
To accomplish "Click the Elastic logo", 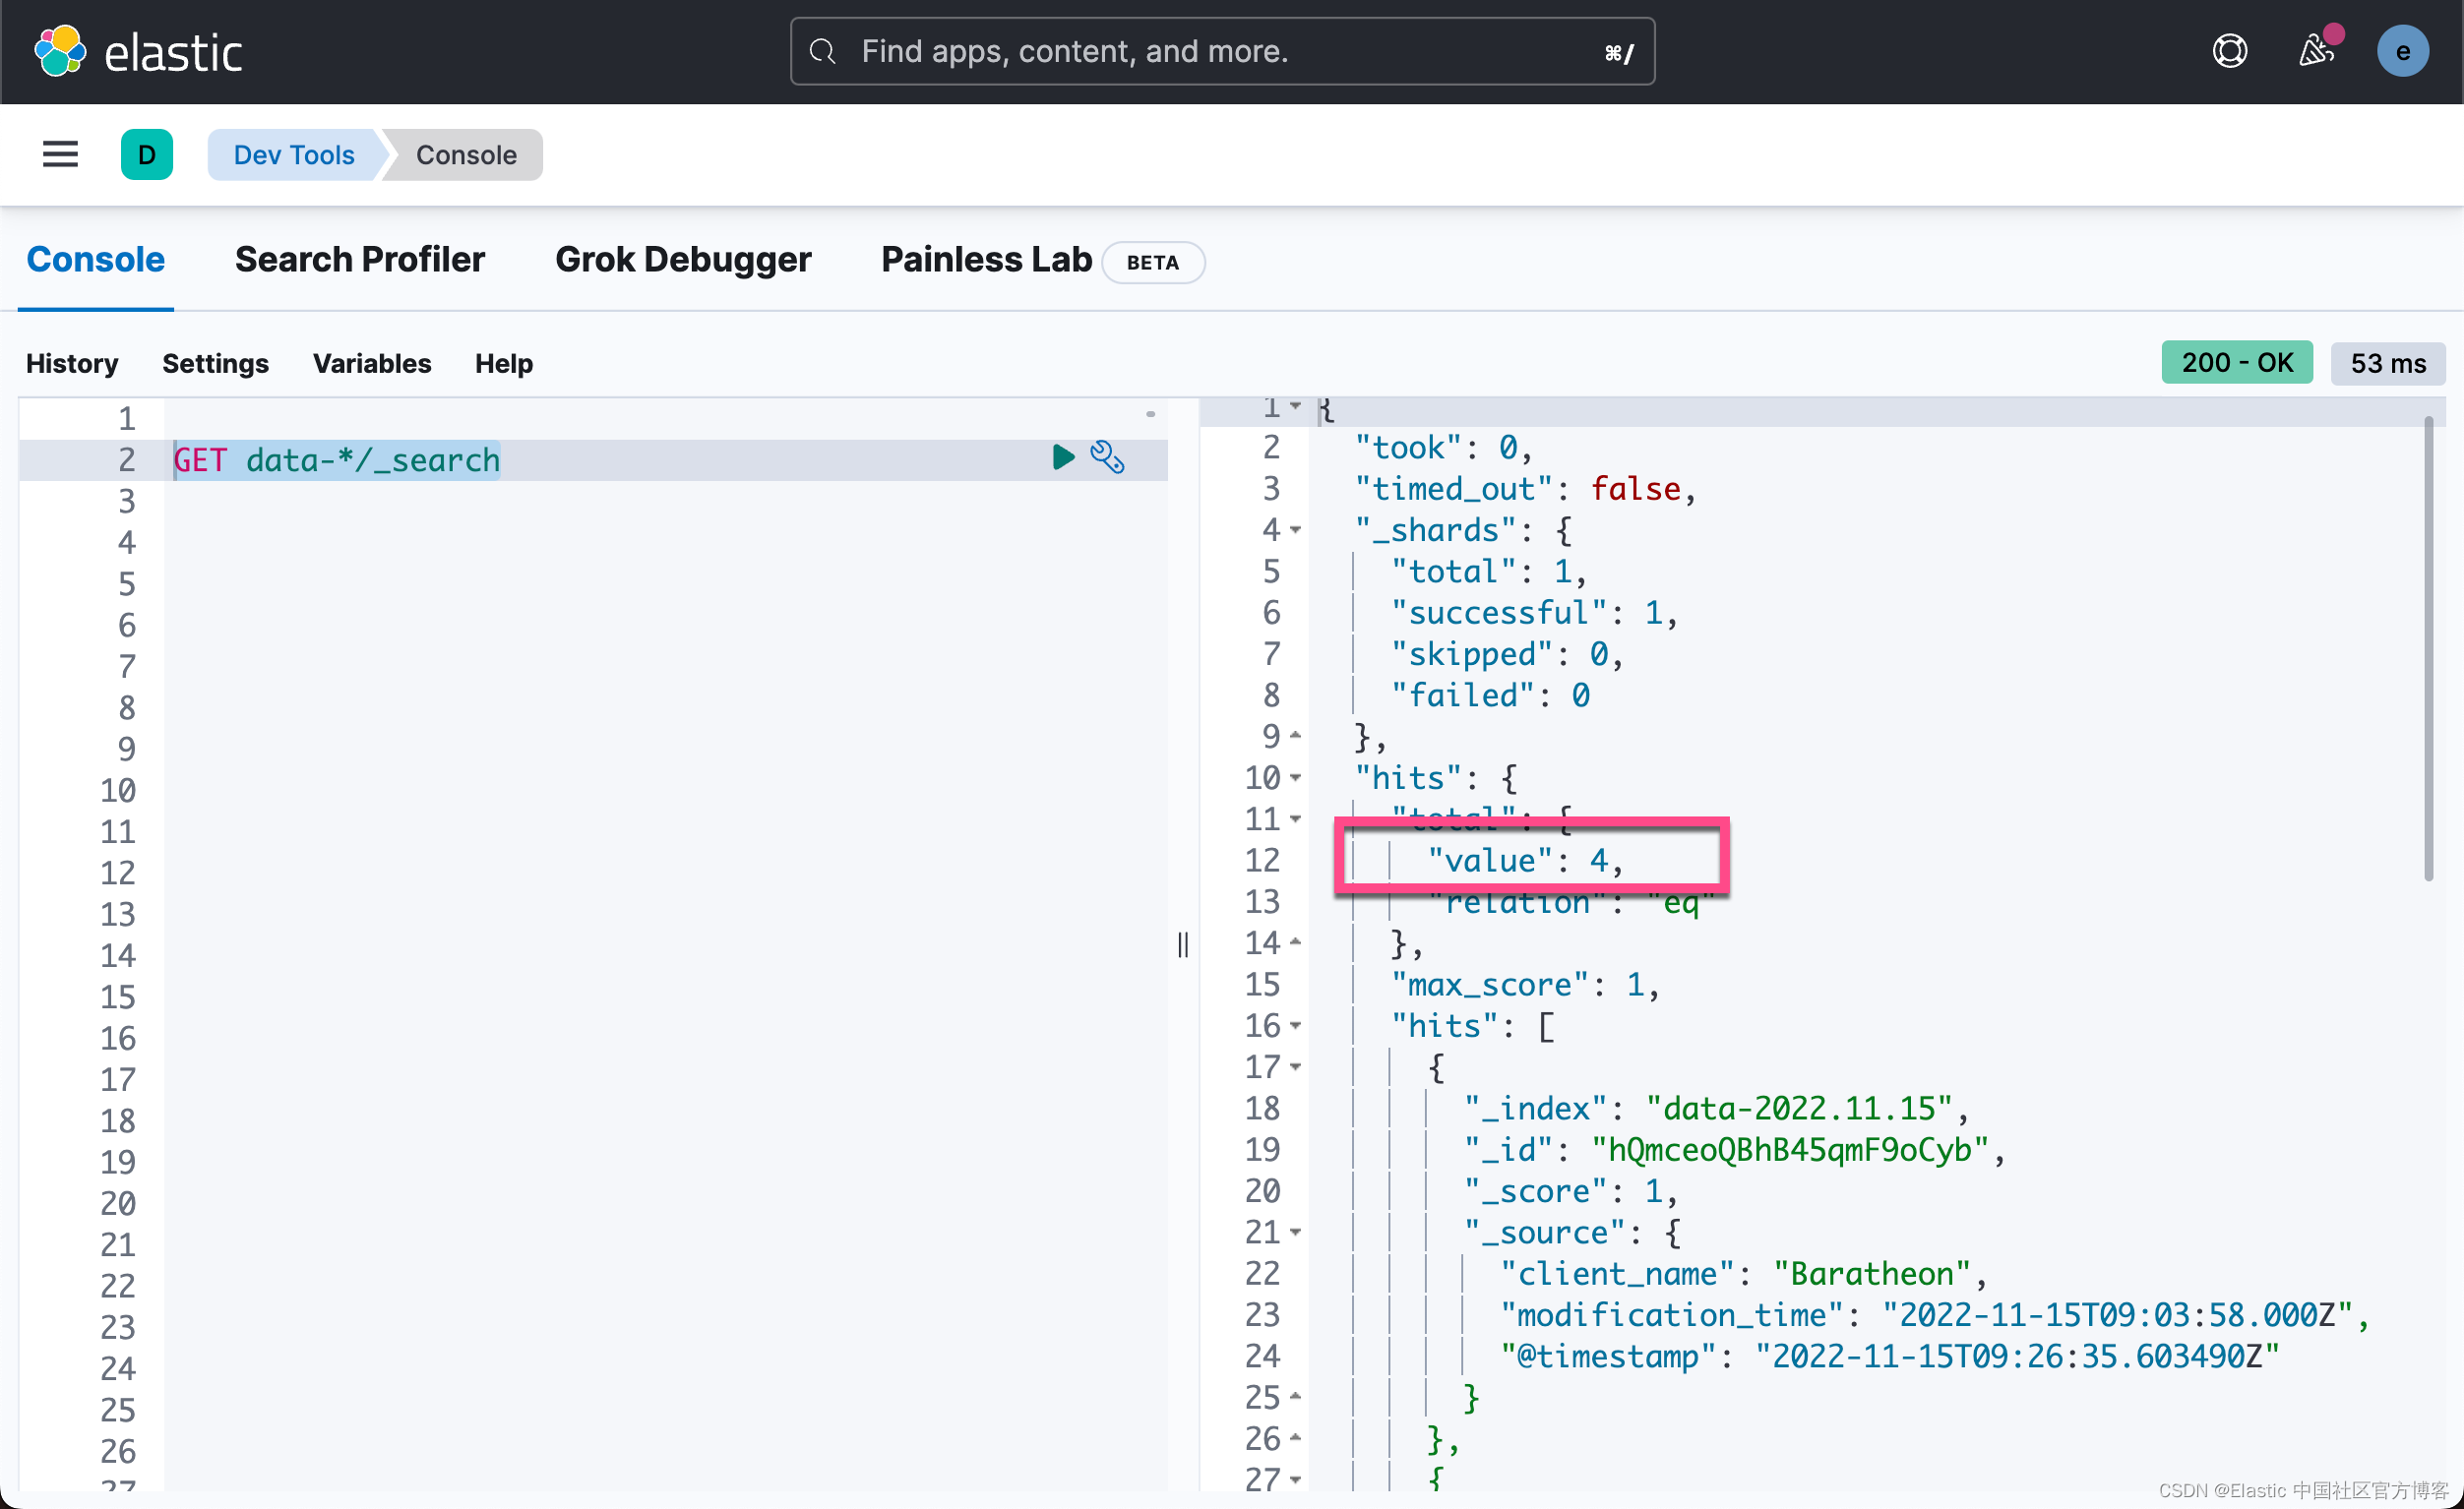I will click(139, 52).
